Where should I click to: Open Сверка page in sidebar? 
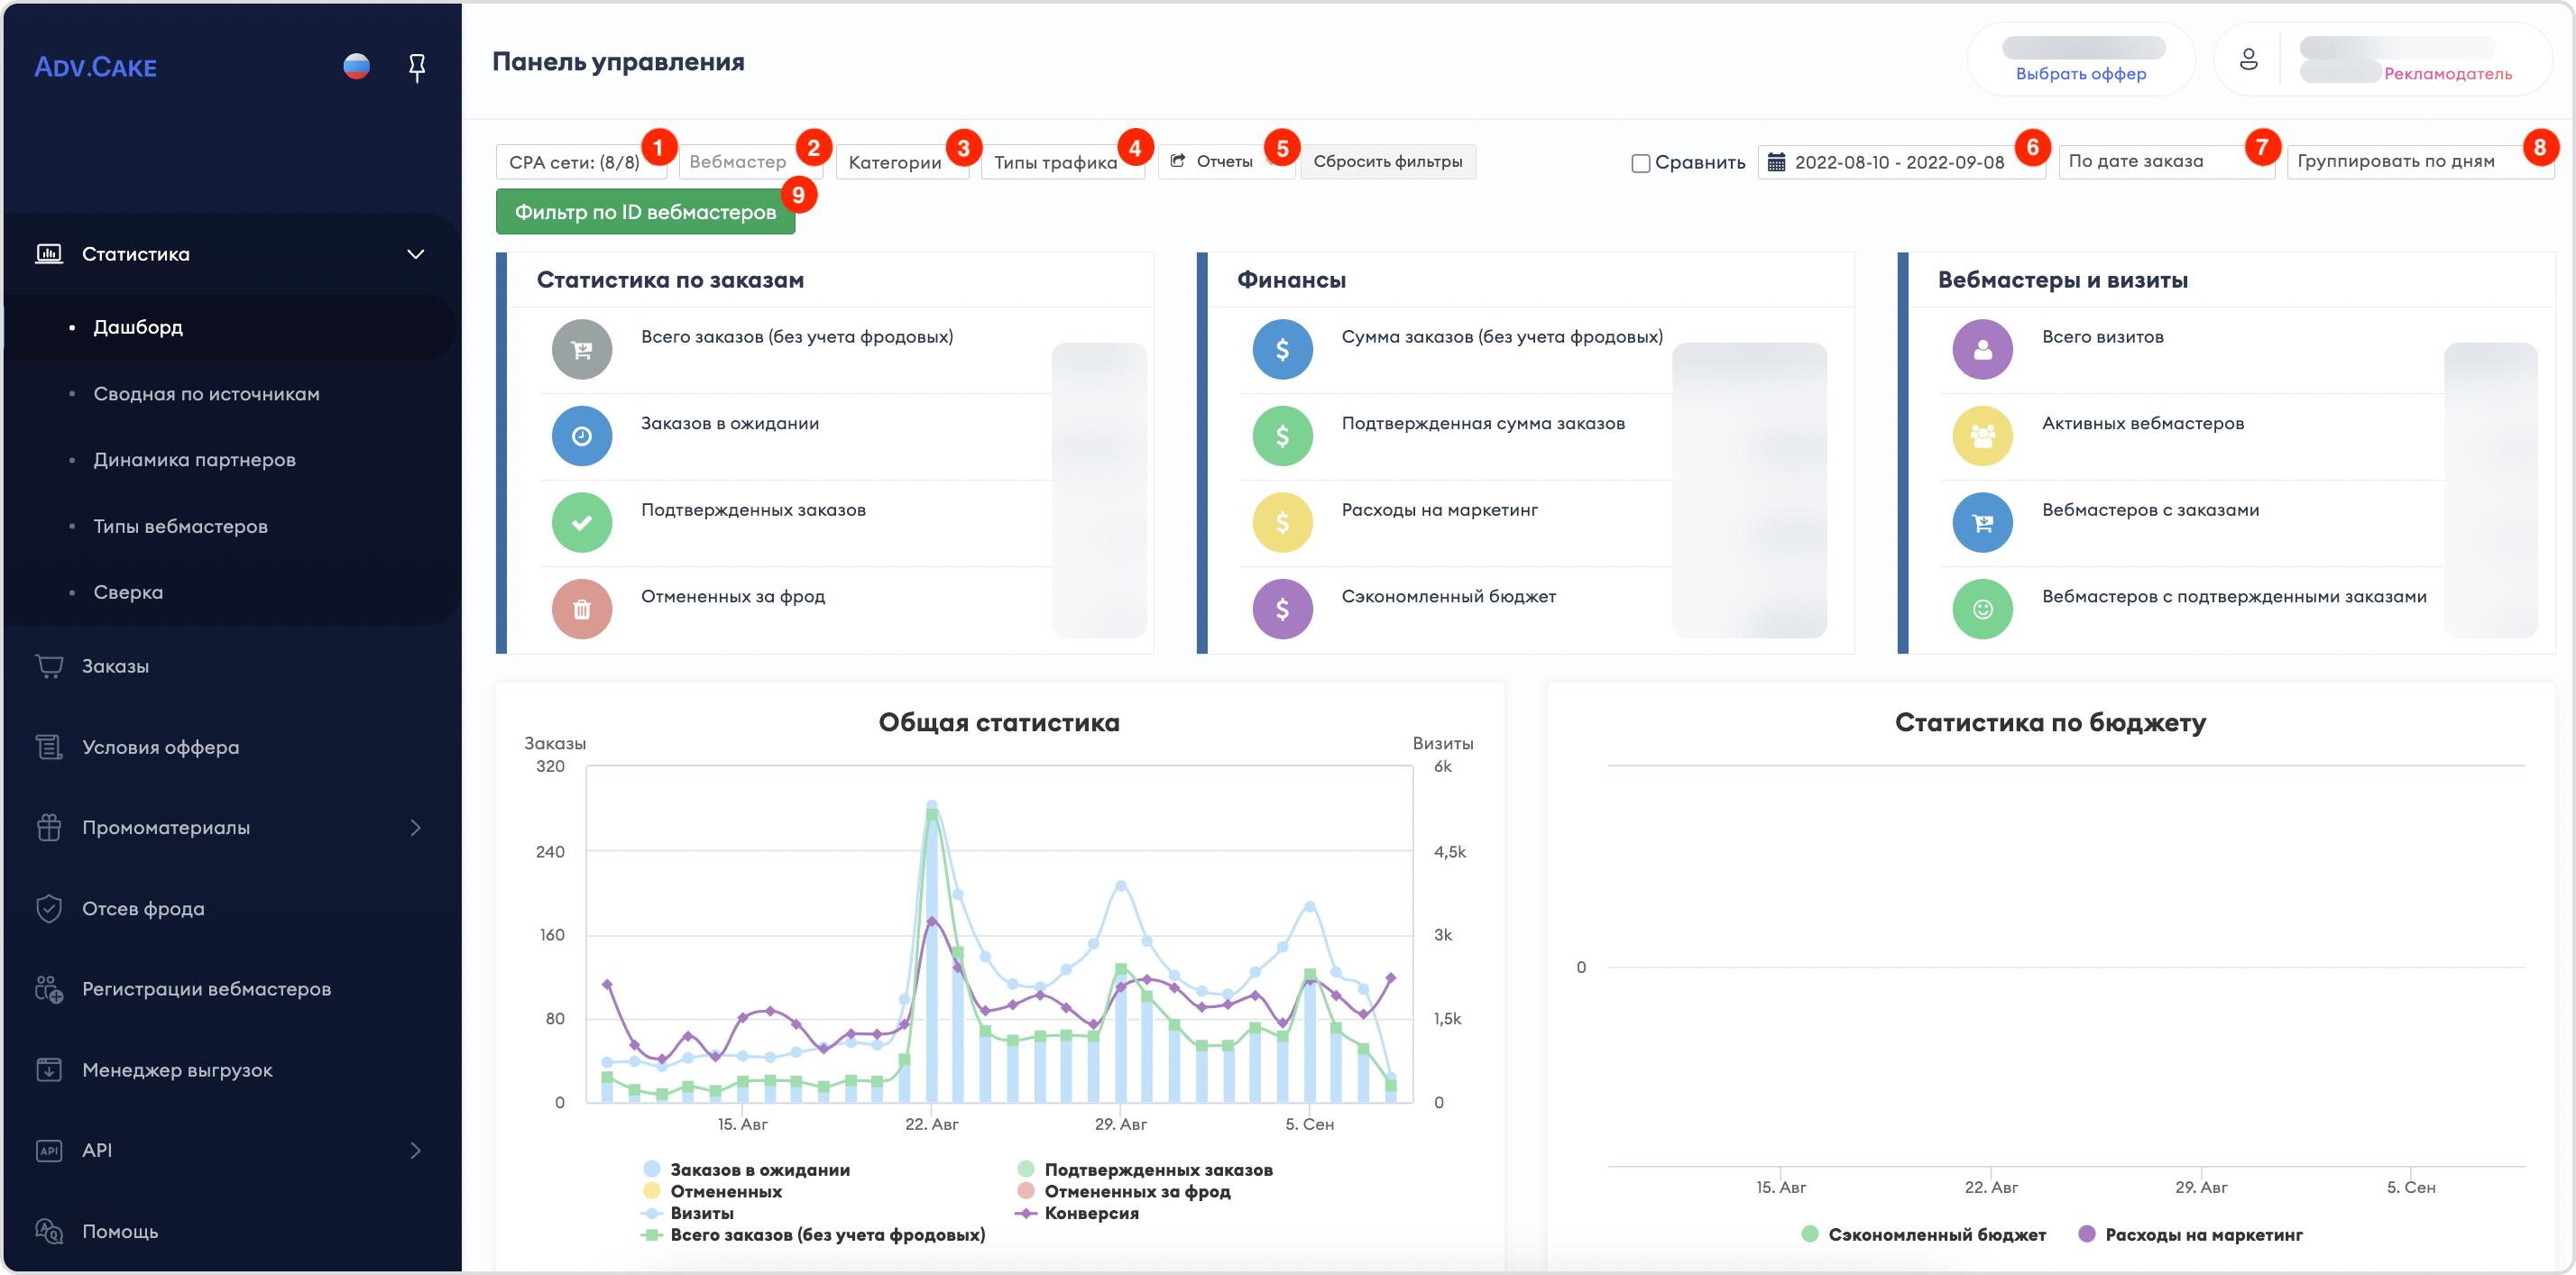tap(128, 592)
